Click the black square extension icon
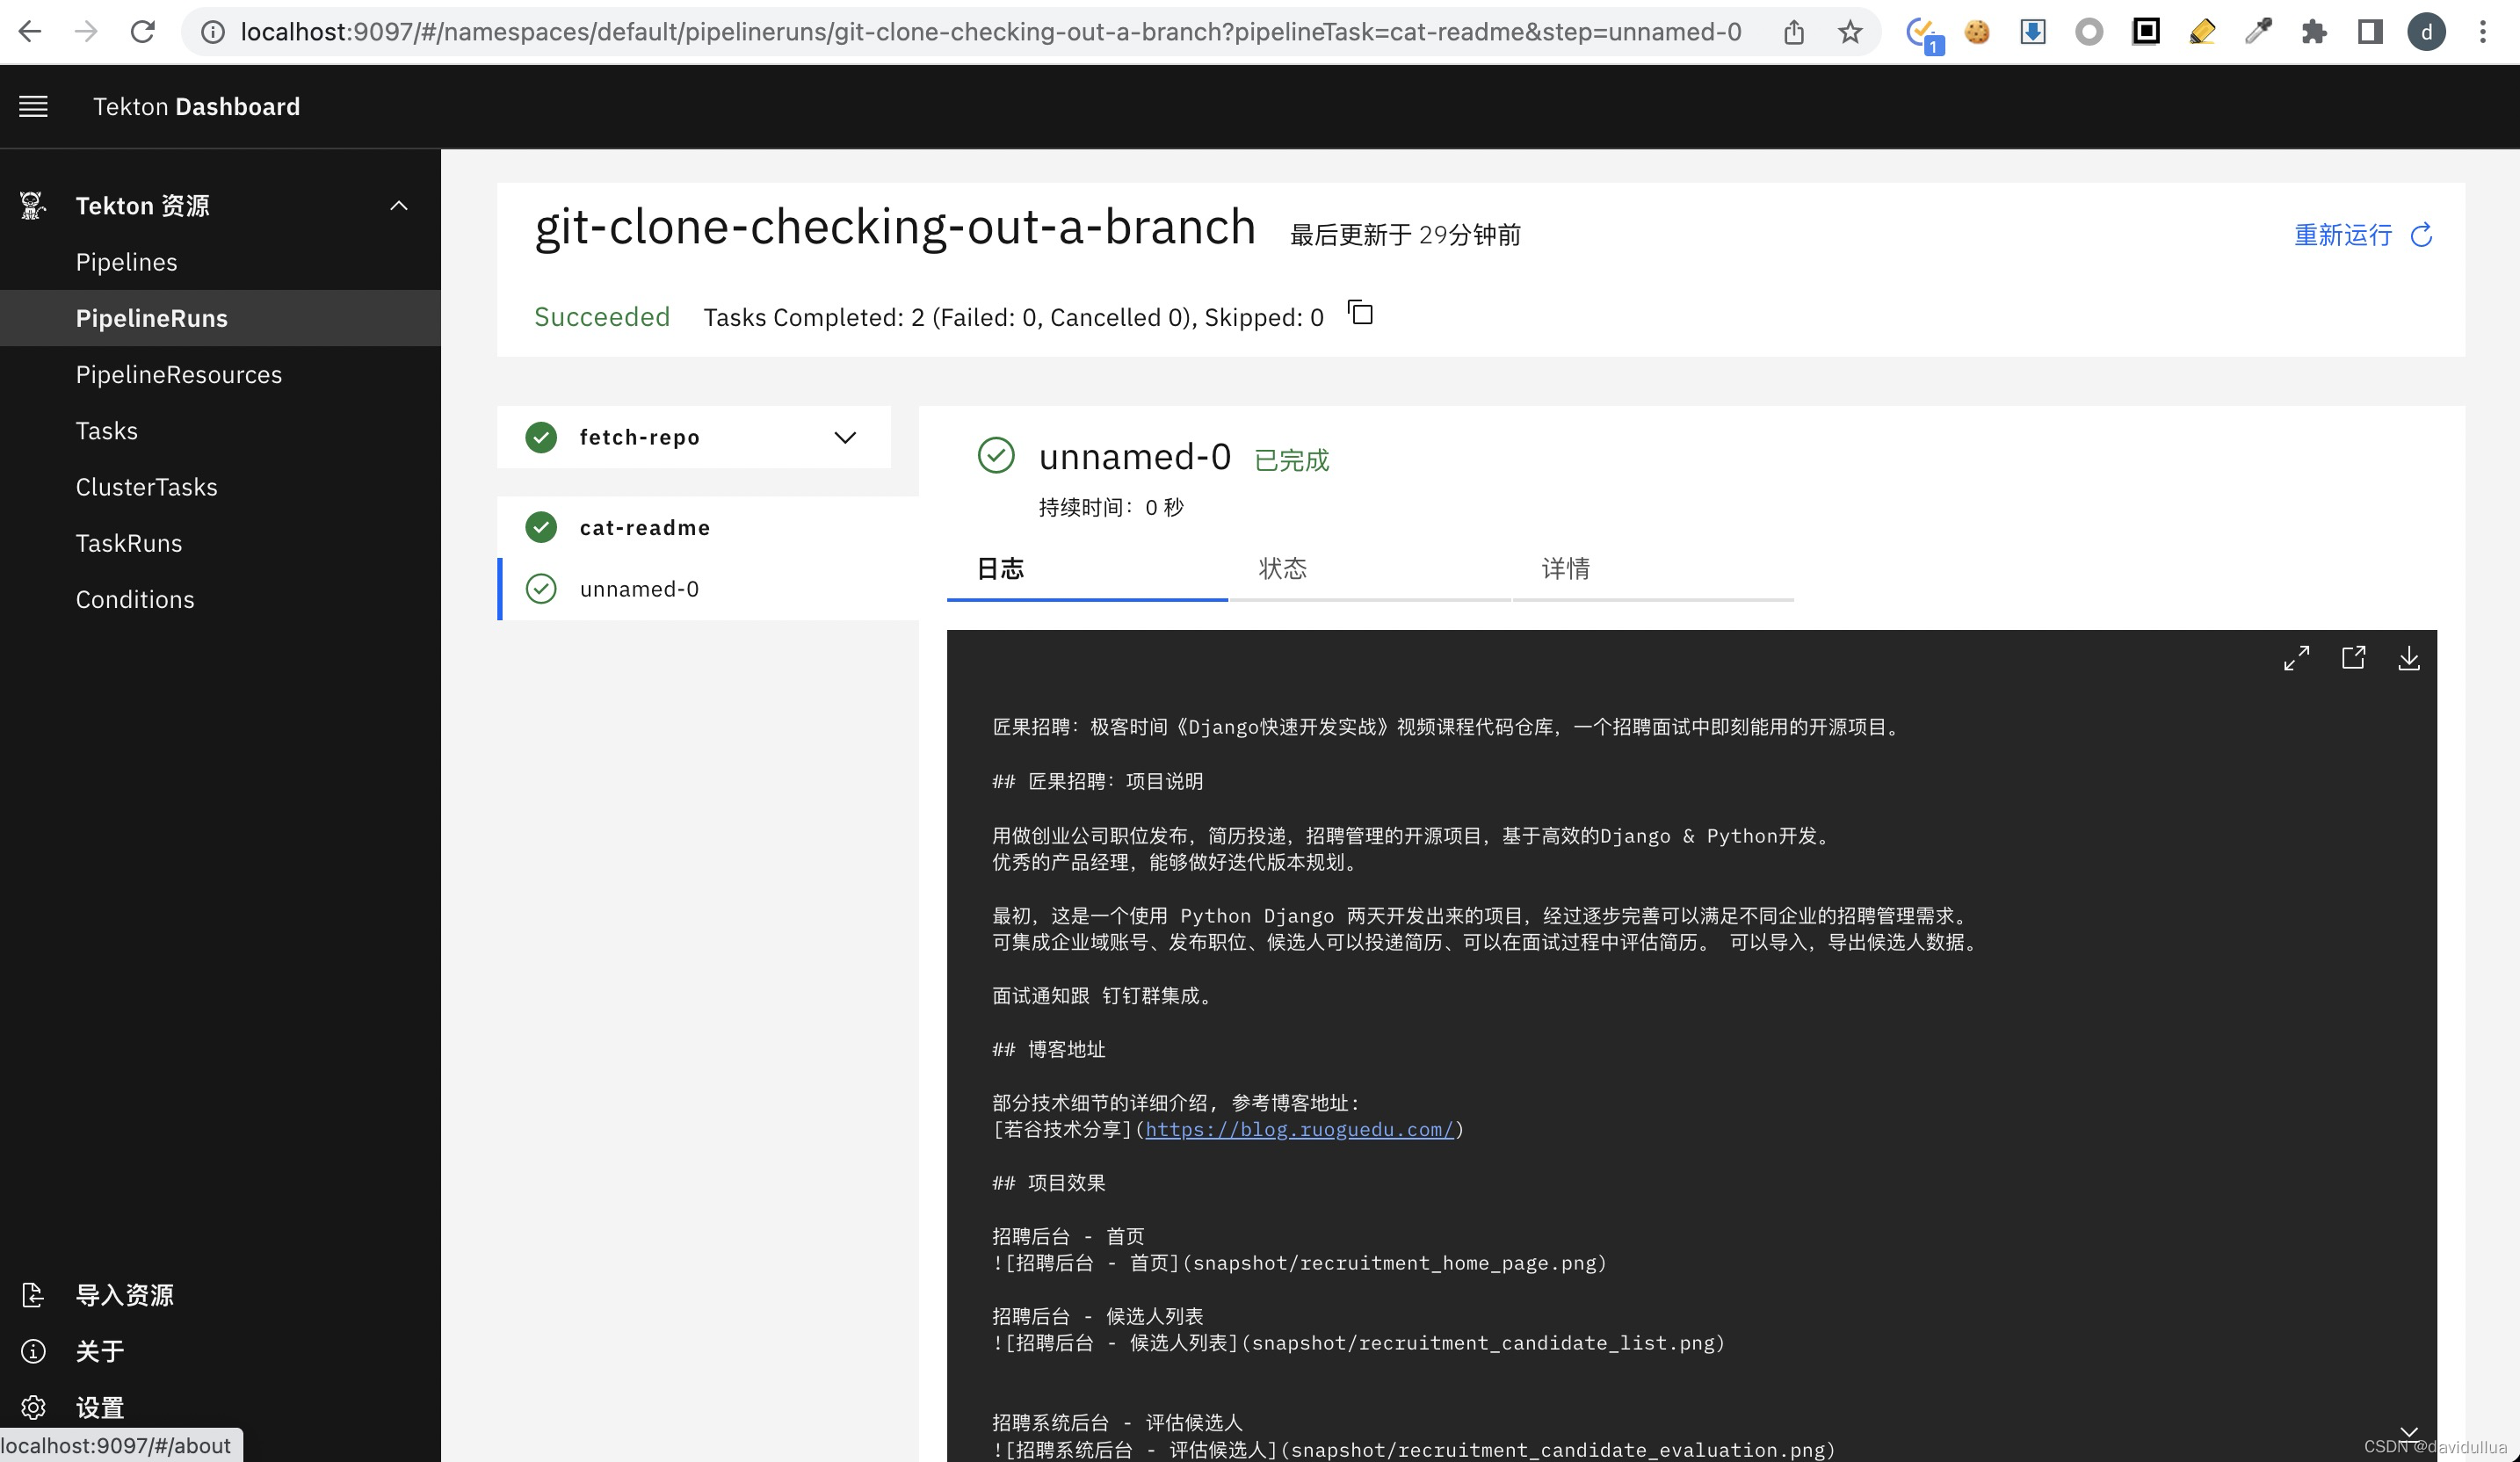 (x=2146, y=32)
